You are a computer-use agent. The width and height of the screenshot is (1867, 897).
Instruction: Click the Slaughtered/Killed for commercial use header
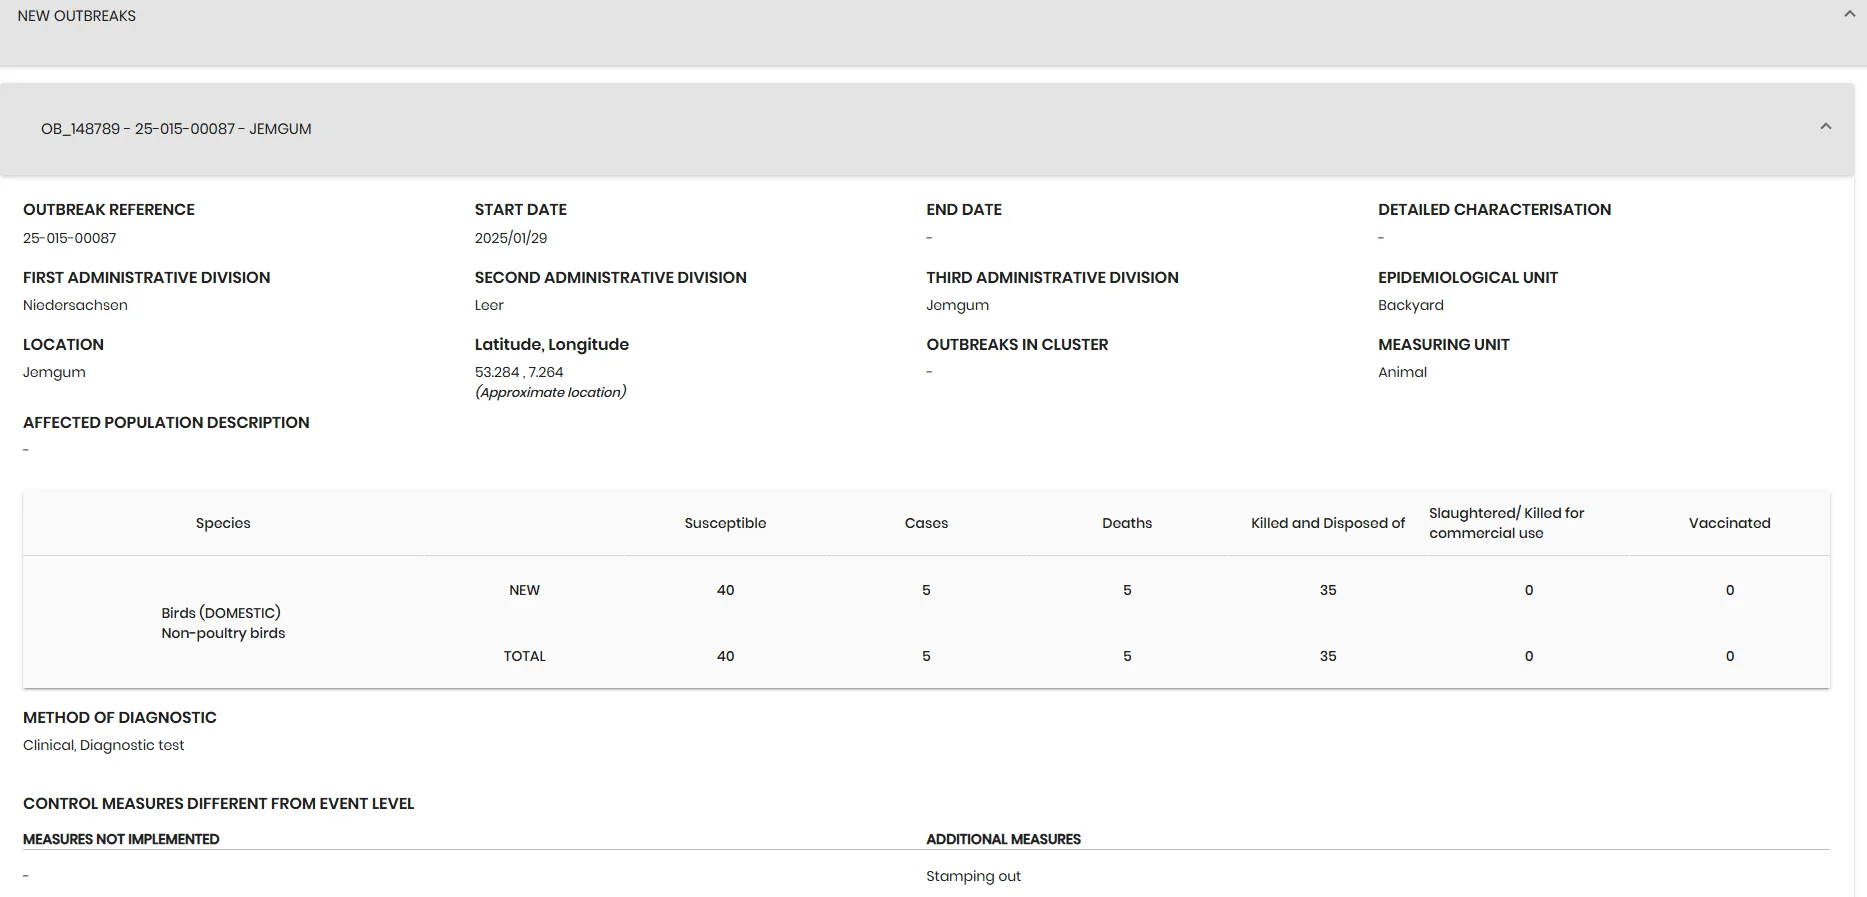1506,523
